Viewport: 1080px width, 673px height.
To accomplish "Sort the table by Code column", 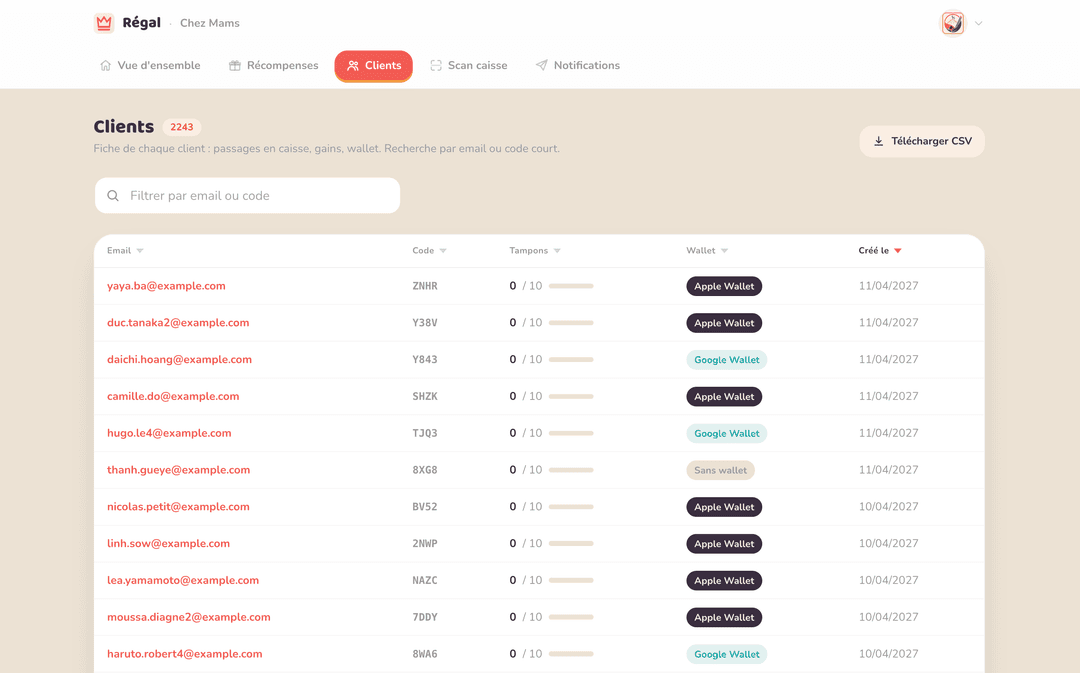I will pos(429,251).
